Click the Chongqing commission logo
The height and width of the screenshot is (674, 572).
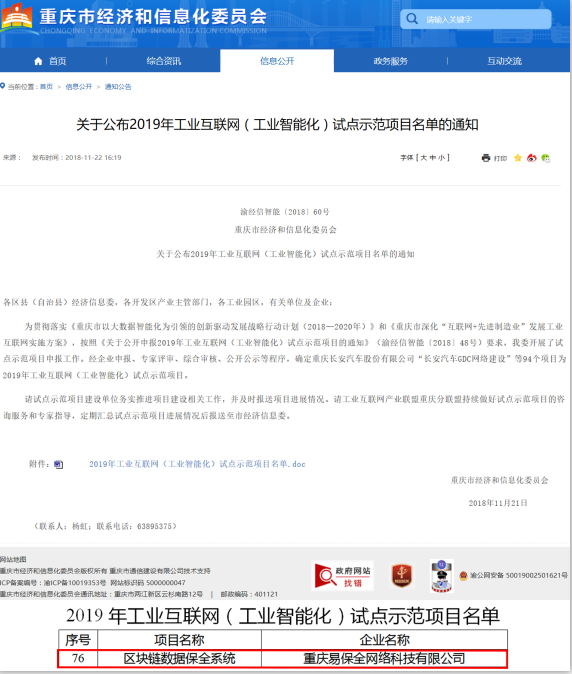pyautogui.click(x=17, y=17)
